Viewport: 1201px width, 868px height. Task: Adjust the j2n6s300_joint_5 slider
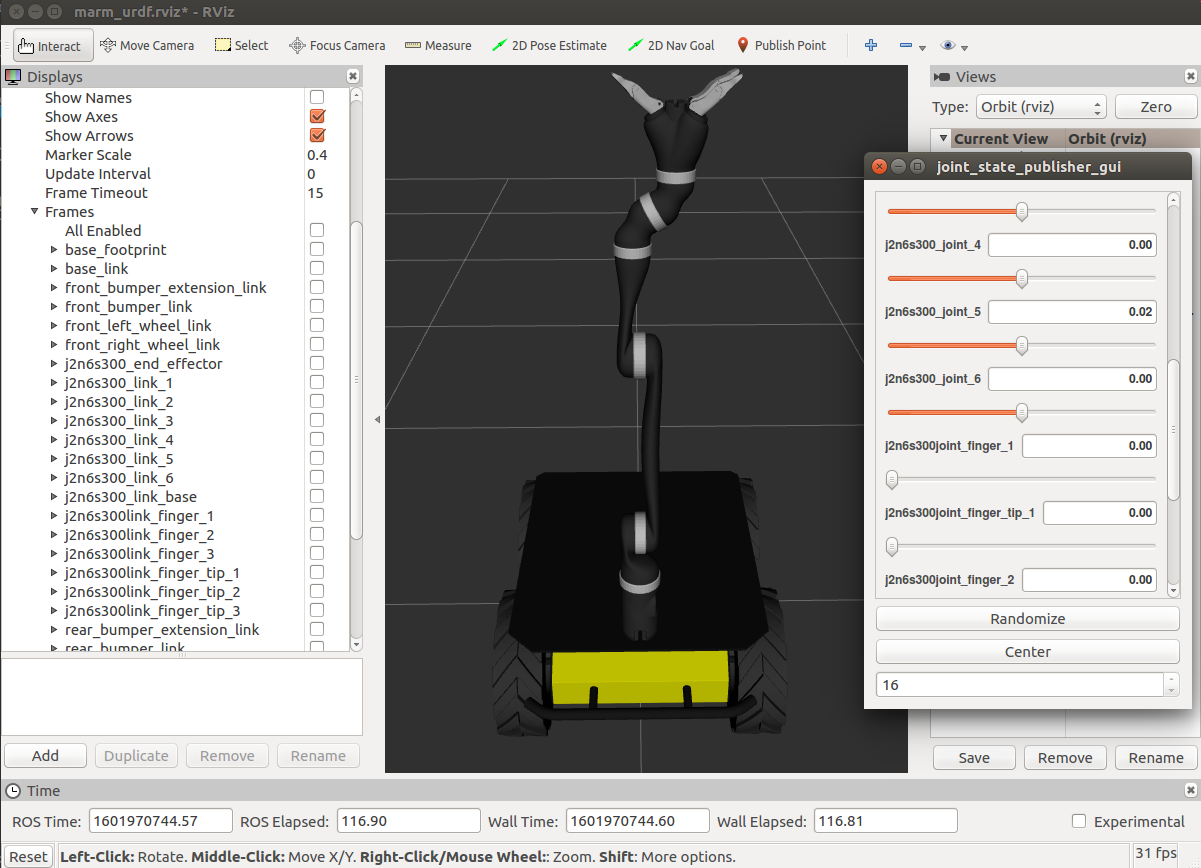click(1021, 345)
